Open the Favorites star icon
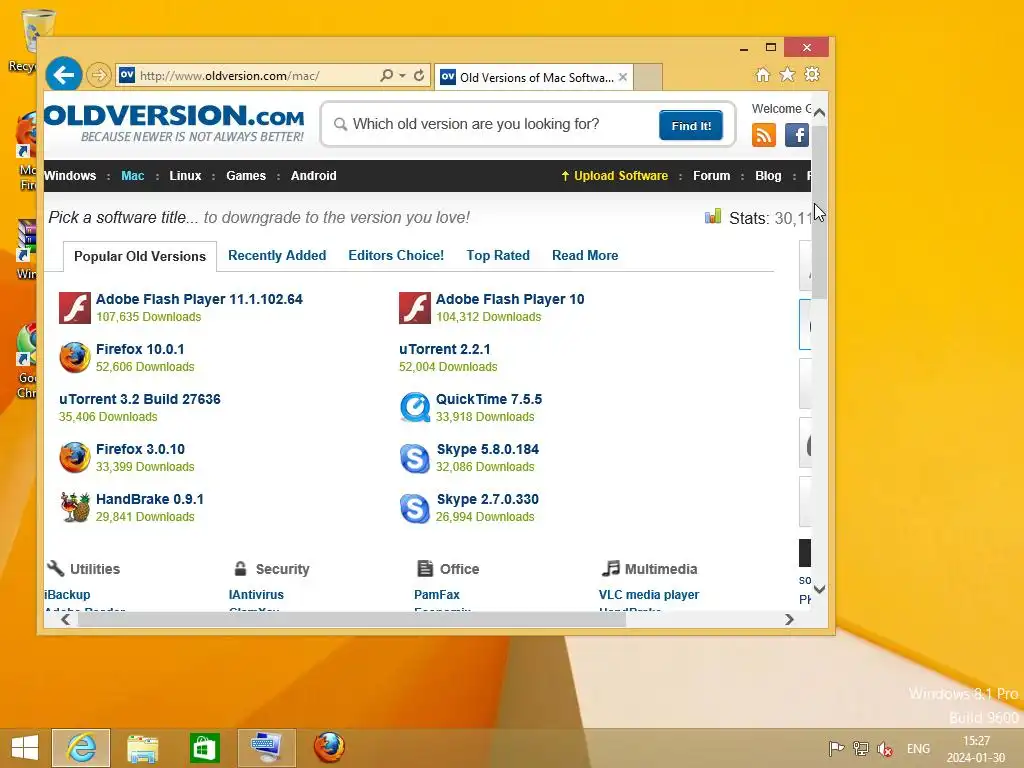 (x=788, y=74)
